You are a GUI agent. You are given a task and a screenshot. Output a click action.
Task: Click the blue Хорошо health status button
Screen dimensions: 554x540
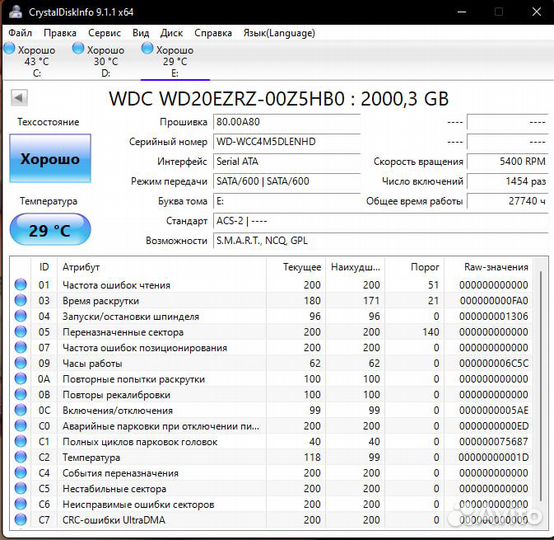pos(50,158)
